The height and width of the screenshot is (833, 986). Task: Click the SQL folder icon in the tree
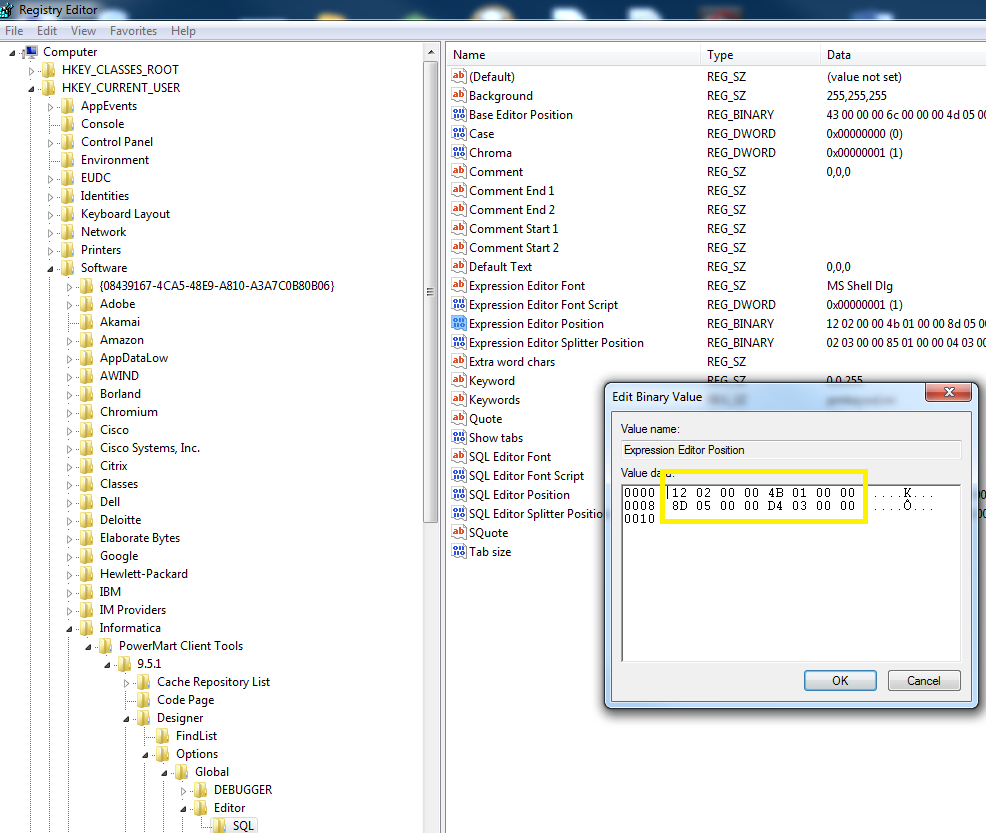[x=220, y=825]
